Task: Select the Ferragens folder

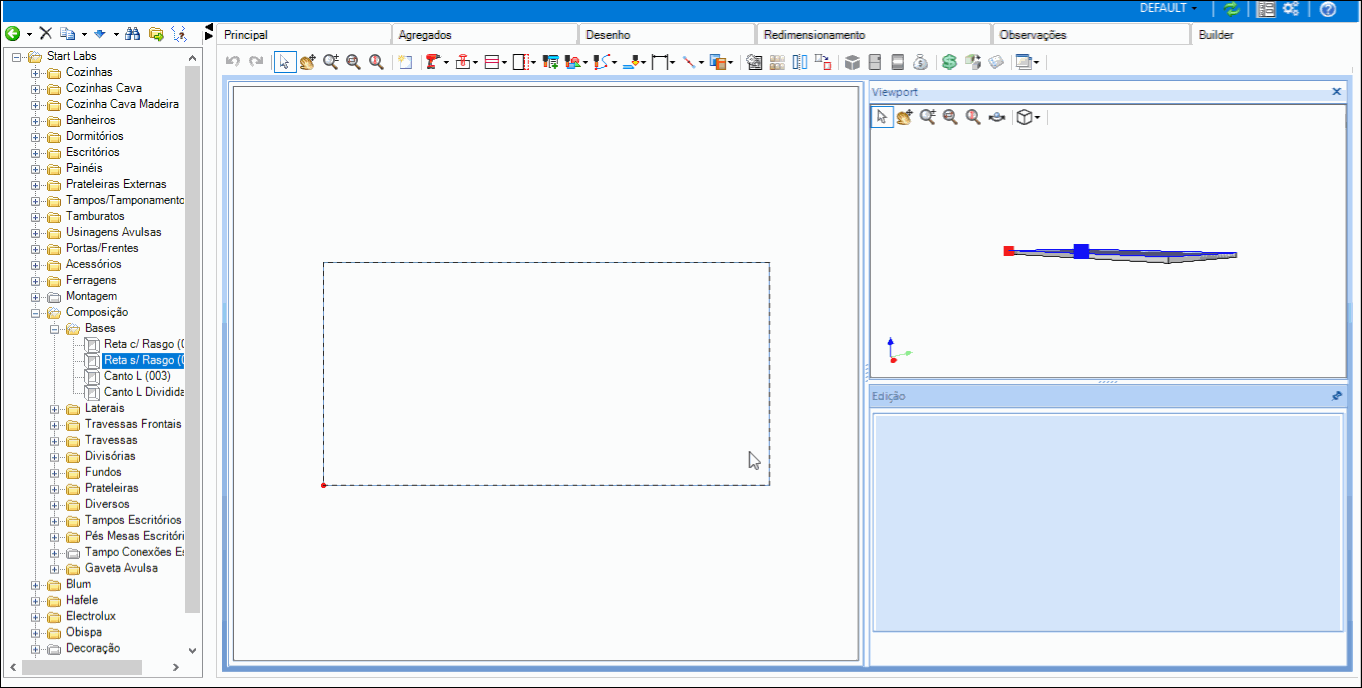Action: pos(91,280)
